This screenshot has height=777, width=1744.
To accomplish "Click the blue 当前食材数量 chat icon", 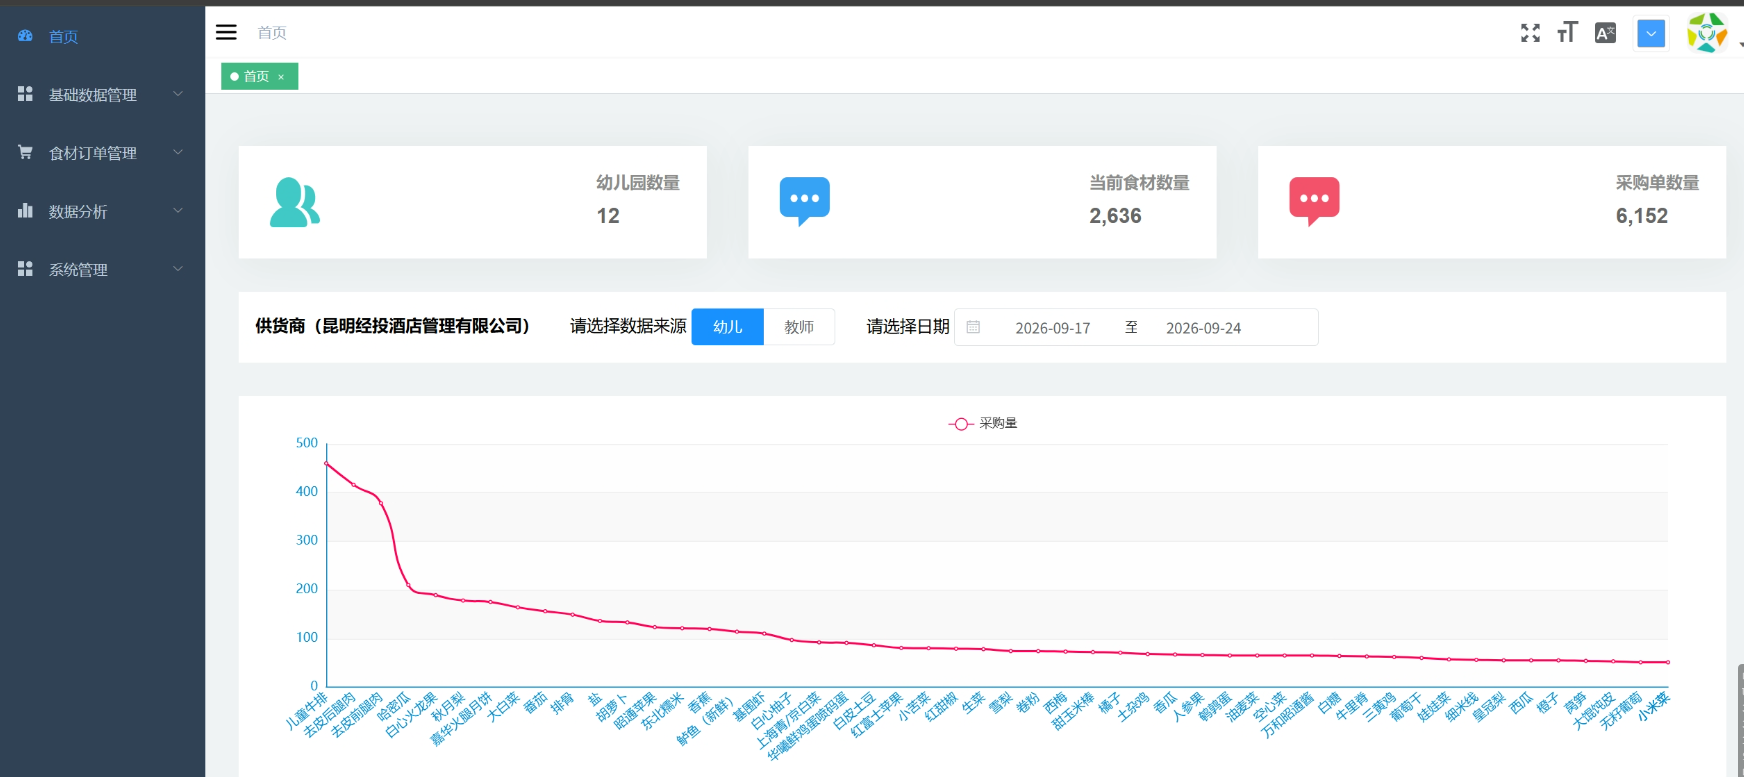I will 804,201.
